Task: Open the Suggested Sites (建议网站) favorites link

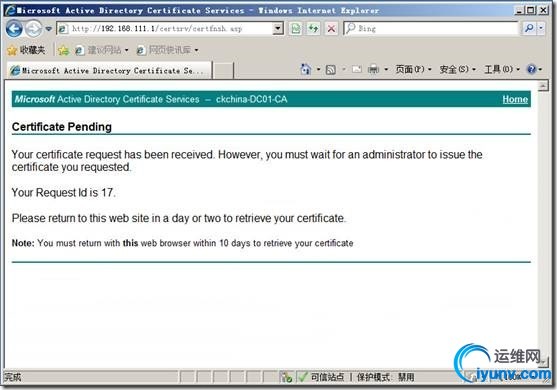Action: [102, 50]
